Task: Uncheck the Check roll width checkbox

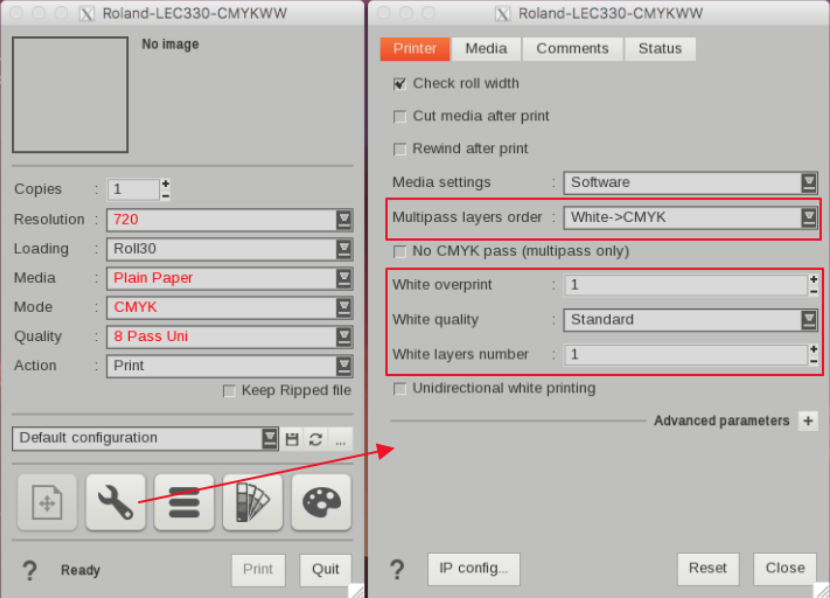Action: (x=400, y=84)
